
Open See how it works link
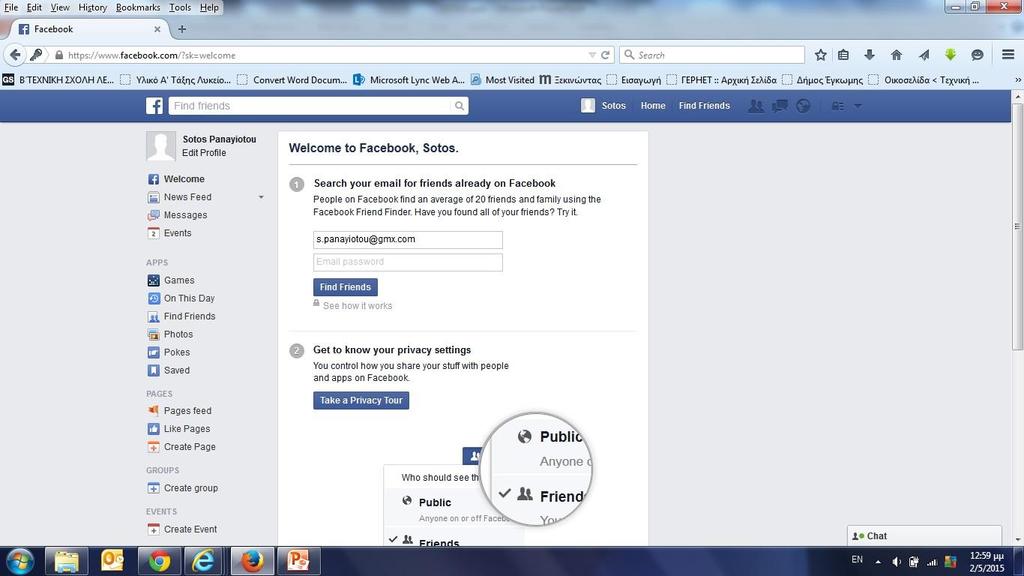coord(357,306)
